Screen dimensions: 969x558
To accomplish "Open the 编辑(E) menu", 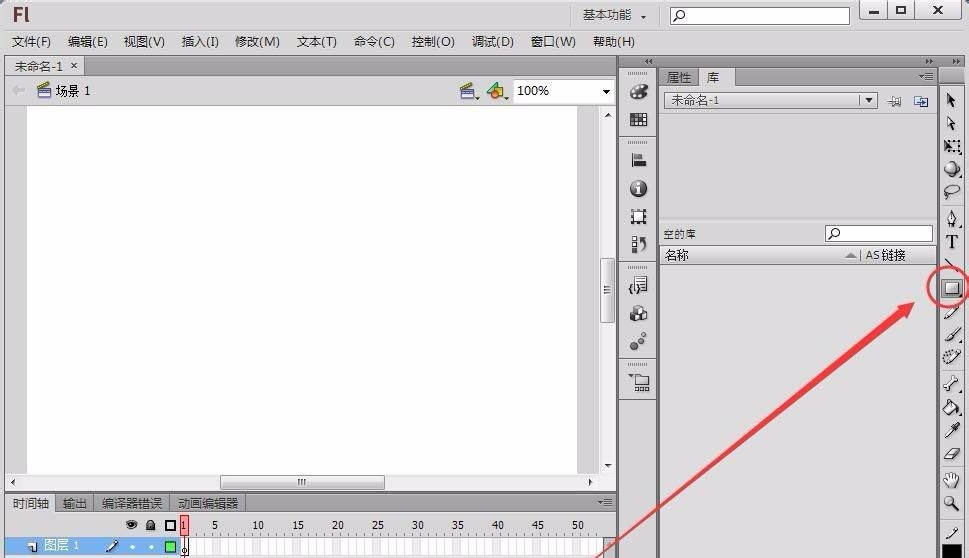I will tap(87, 41).
